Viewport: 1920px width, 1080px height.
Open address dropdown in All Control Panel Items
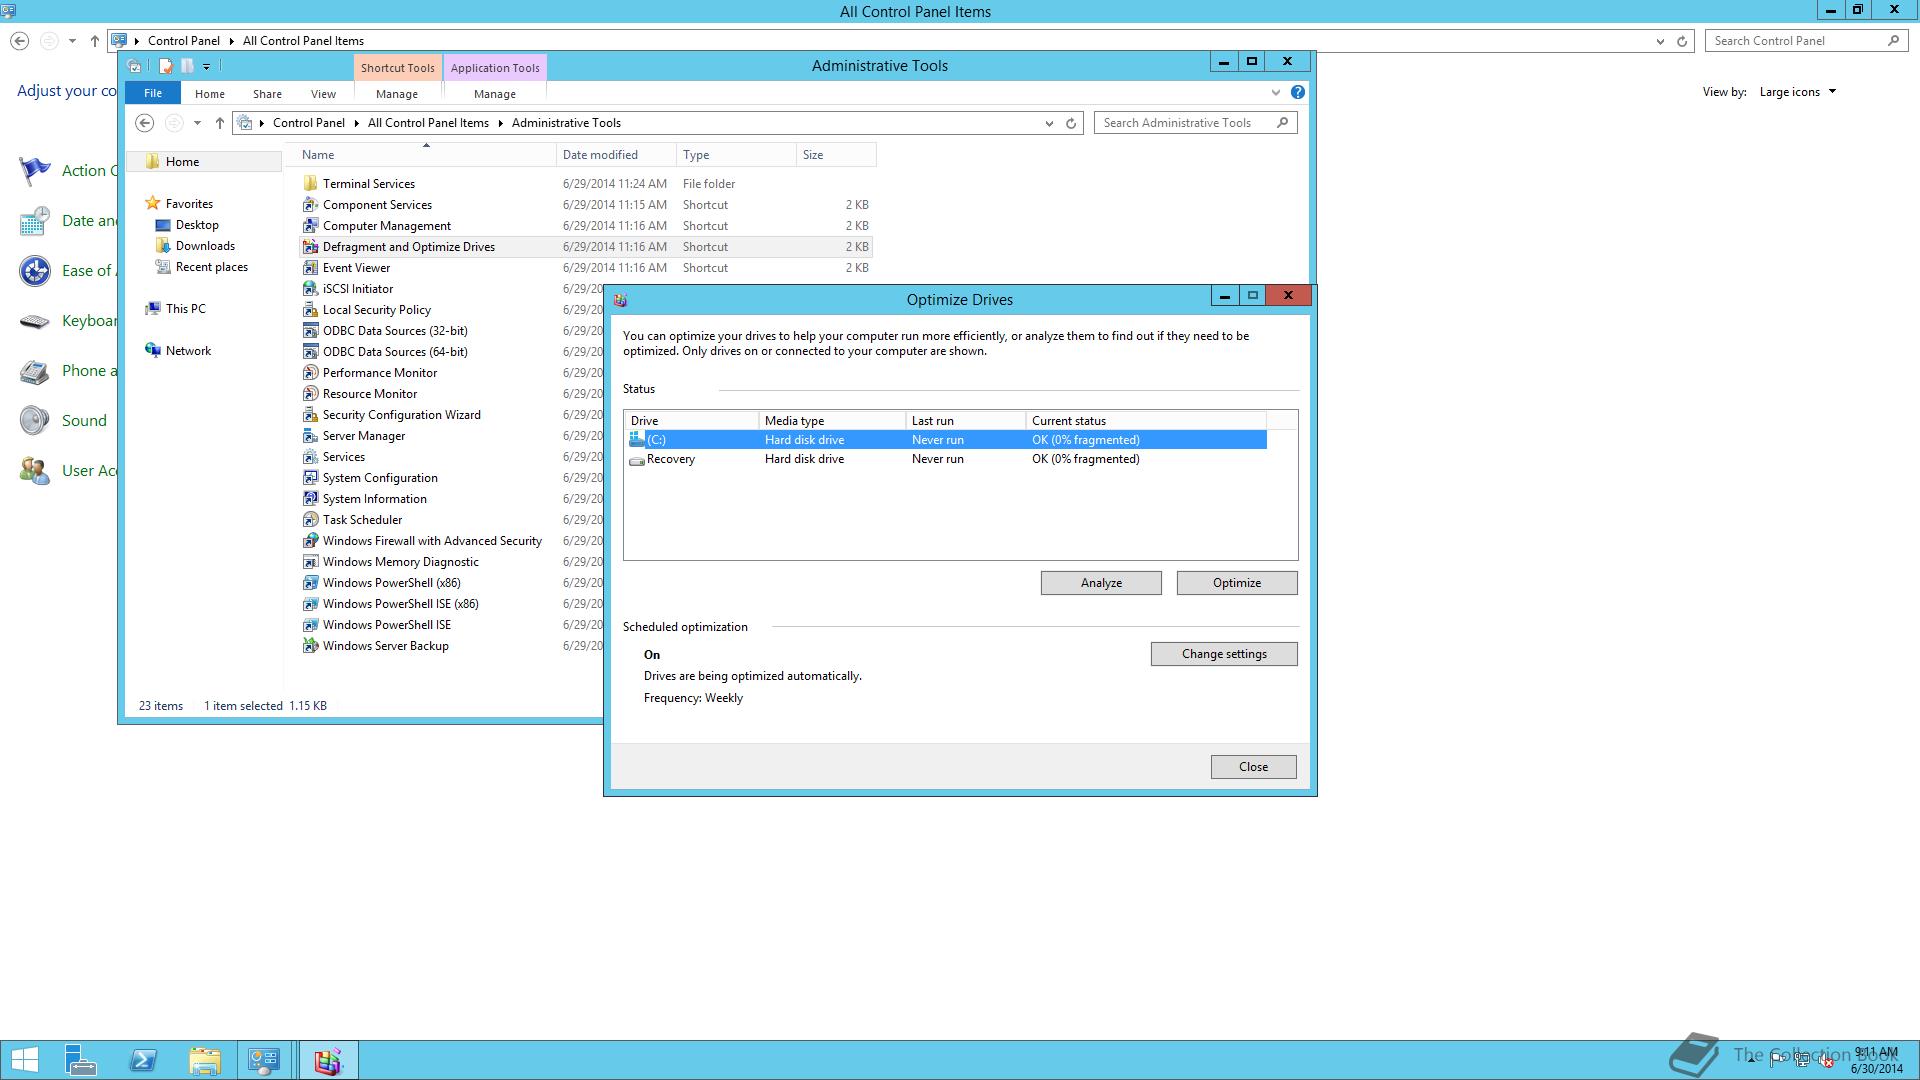1660,41
